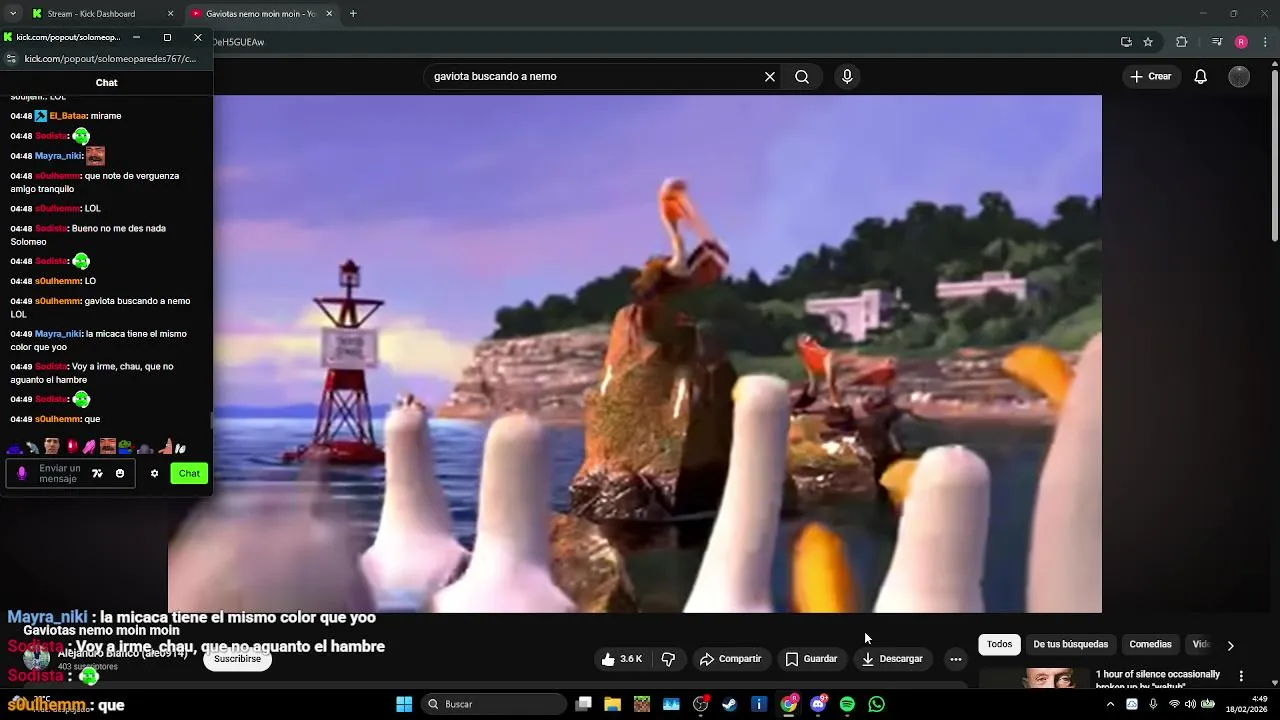Bookmark this page with the star icon

(x=1148, y=42)
